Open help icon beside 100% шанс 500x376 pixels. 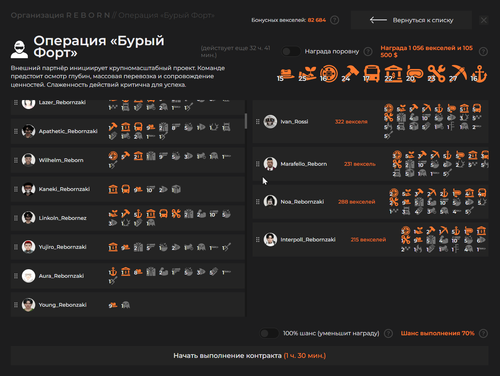(388, 333)
